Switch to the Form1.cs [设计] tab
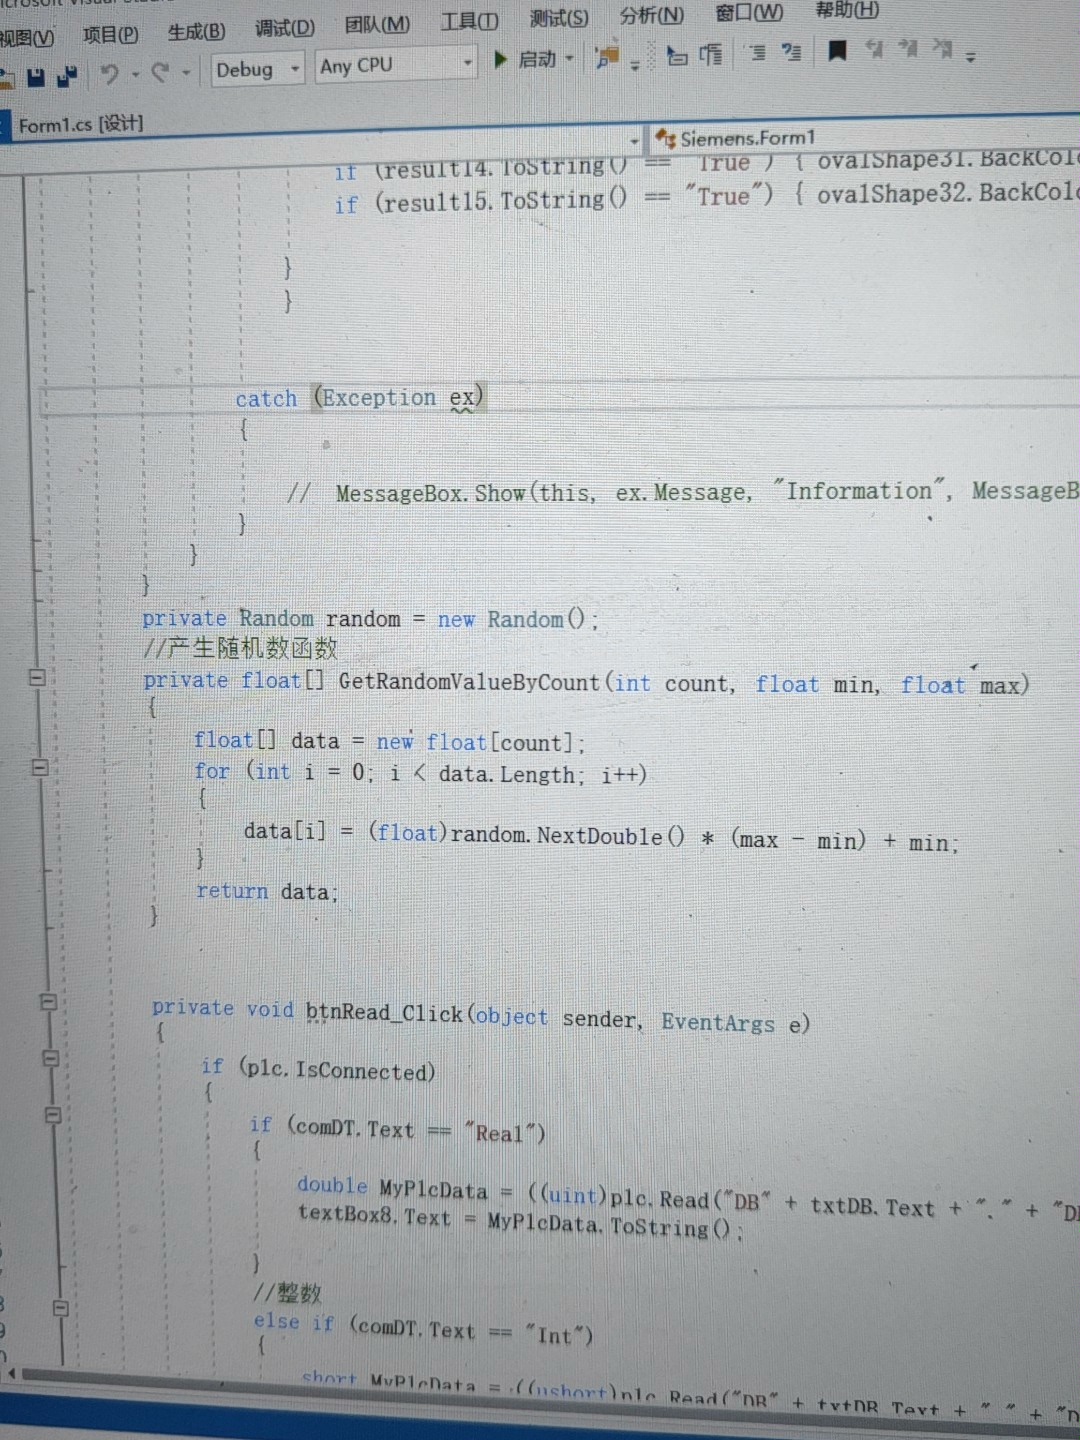 tap(80, 124)
